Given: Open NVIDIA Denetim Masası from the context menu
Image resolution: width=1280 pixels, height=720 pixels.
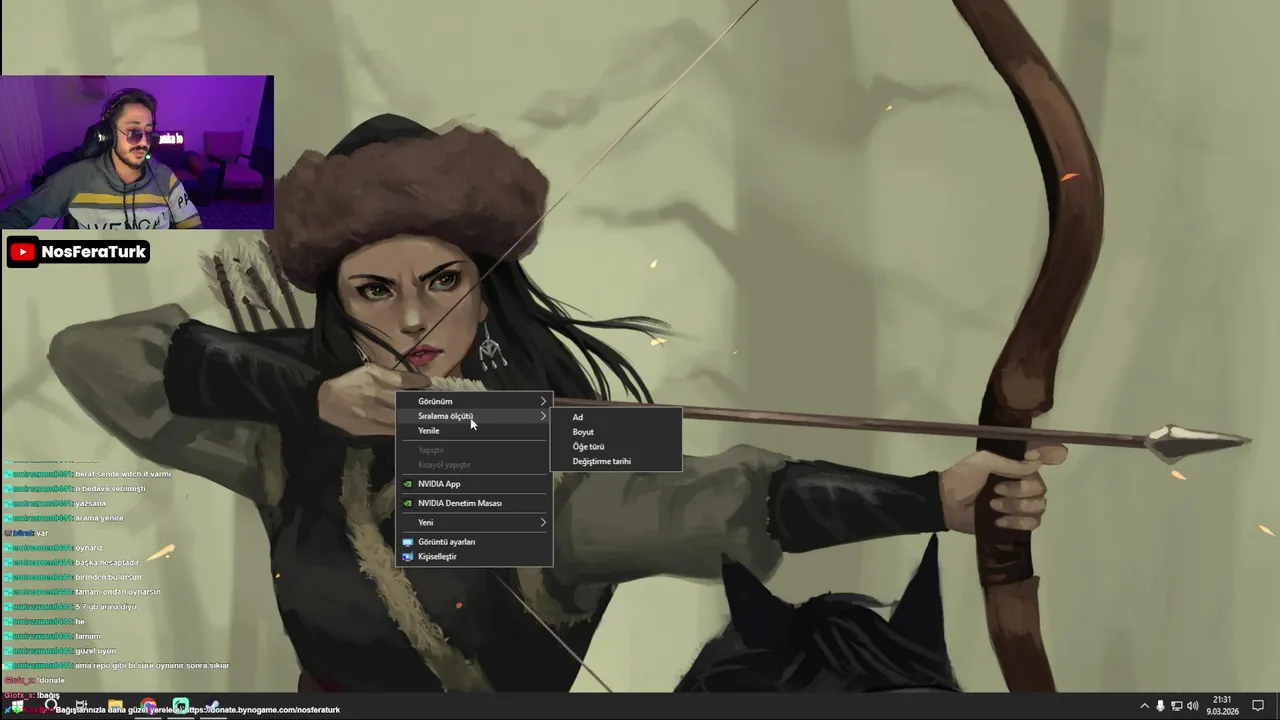Looking at the screenshot, I should pos(474,503).
